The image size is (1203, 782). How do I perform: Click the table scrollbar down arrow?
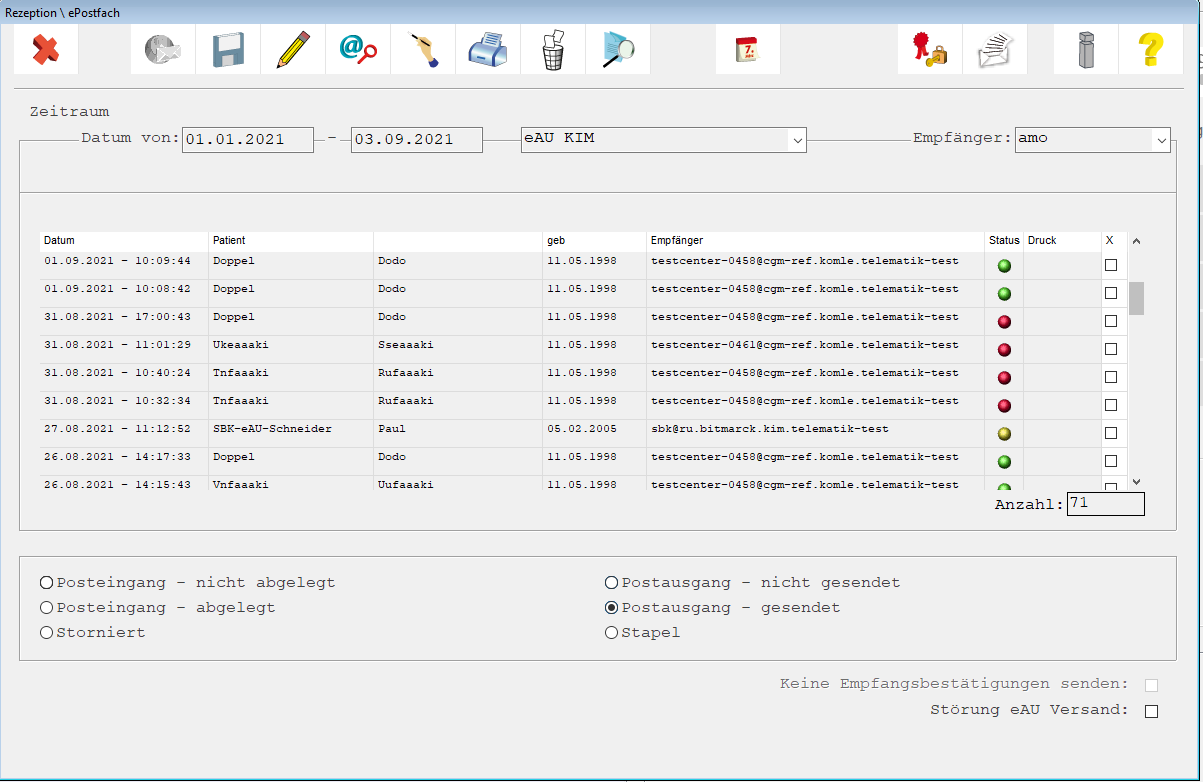click(x=1136, y=482)
